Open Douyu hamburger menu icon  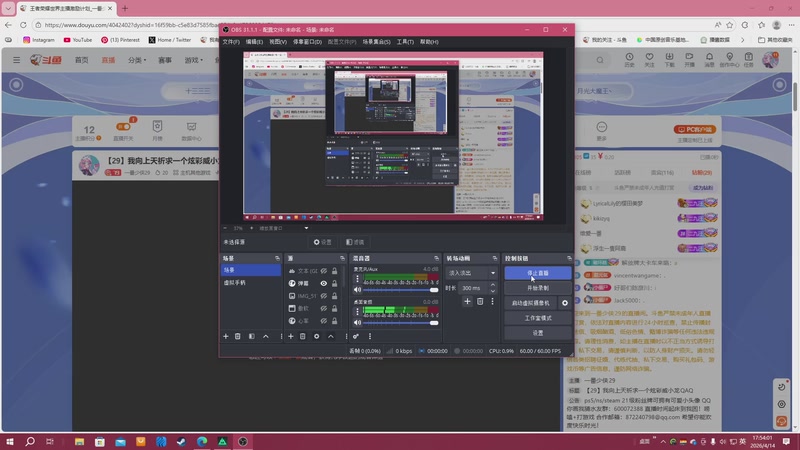click(16, 60)
